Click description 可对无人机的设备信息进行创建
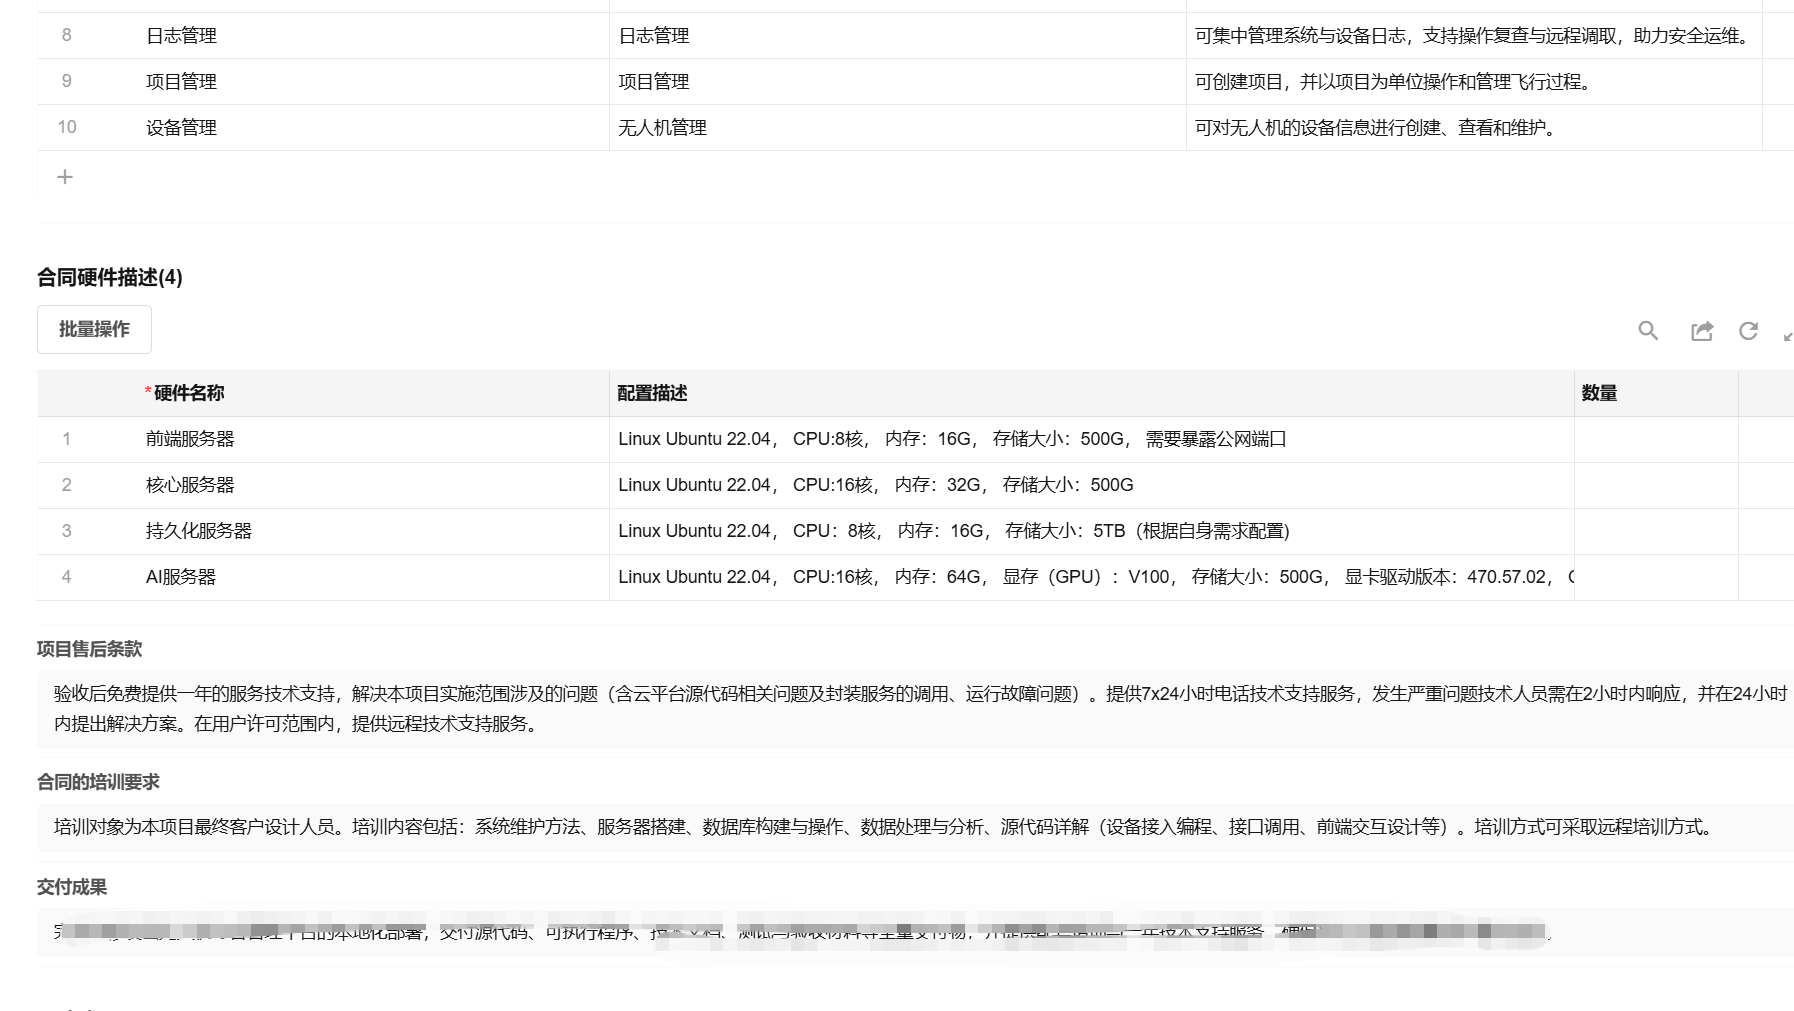 1474,128
